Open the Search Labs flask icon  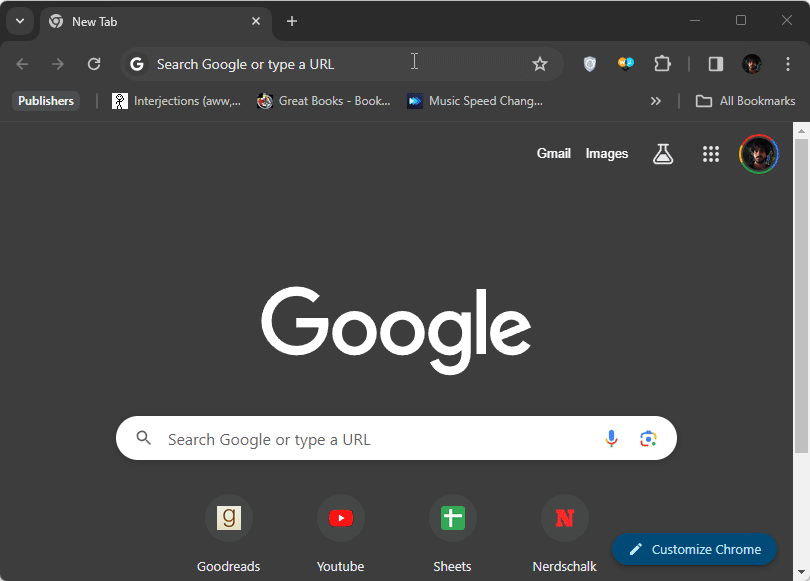(662, 154)
